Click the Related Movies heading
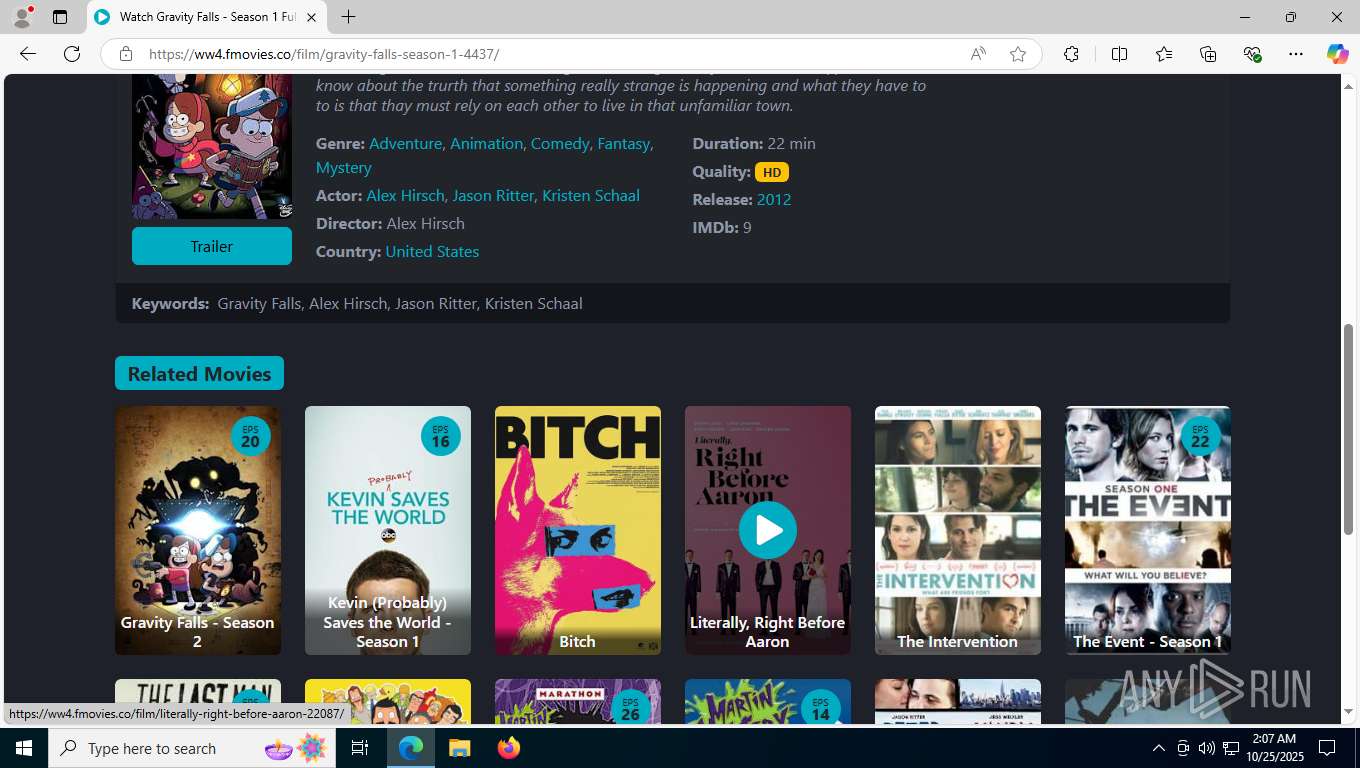1360x768 pixels. (x=199, y=373)
